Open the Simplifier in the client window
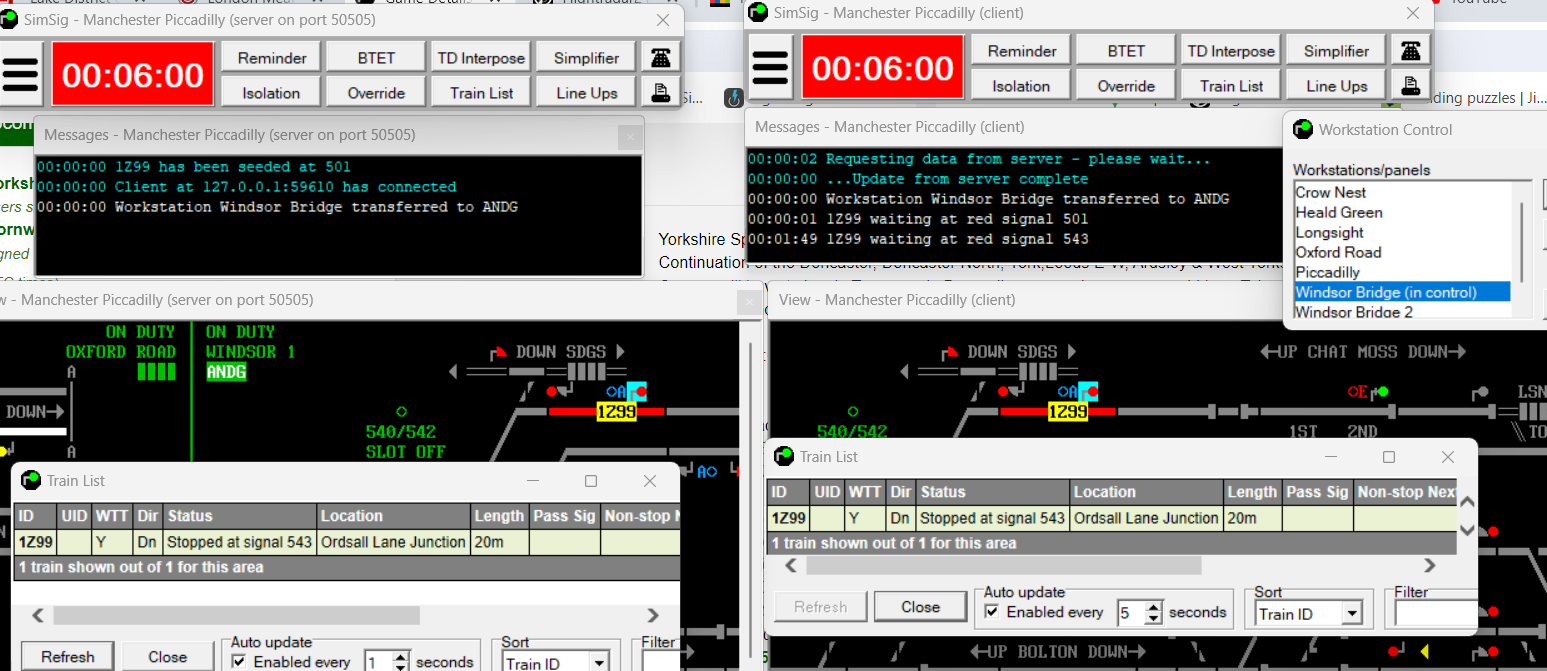 pos(1337,51)
